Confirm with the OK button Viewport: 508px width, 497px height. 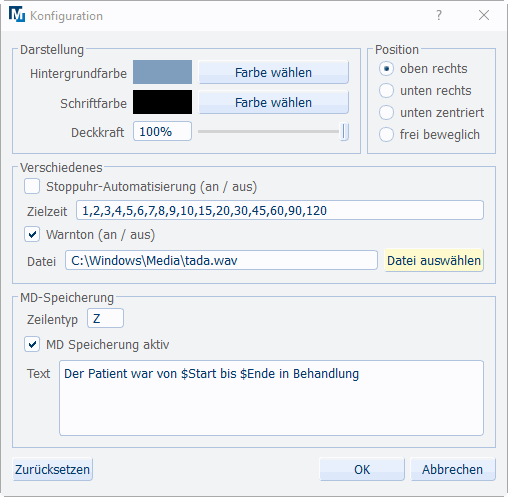[x=362, y=469]
